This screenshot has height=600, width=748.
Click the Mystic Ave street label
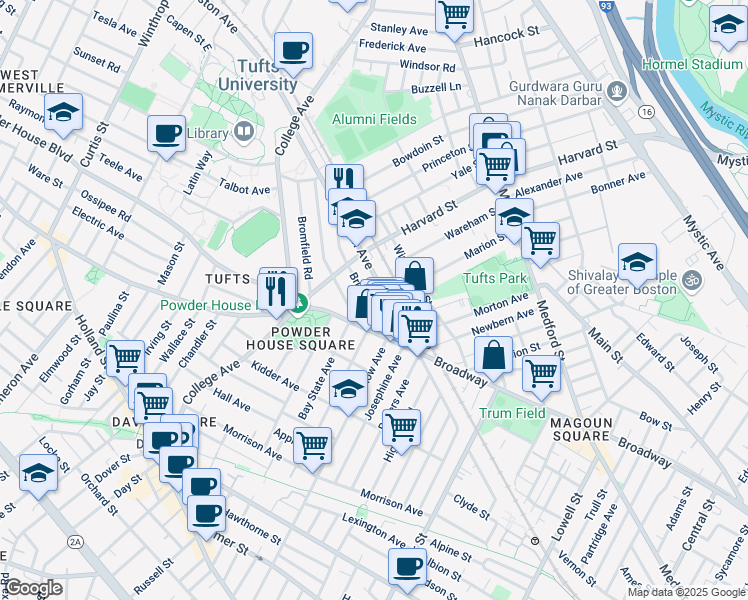[x=704, y=243]
